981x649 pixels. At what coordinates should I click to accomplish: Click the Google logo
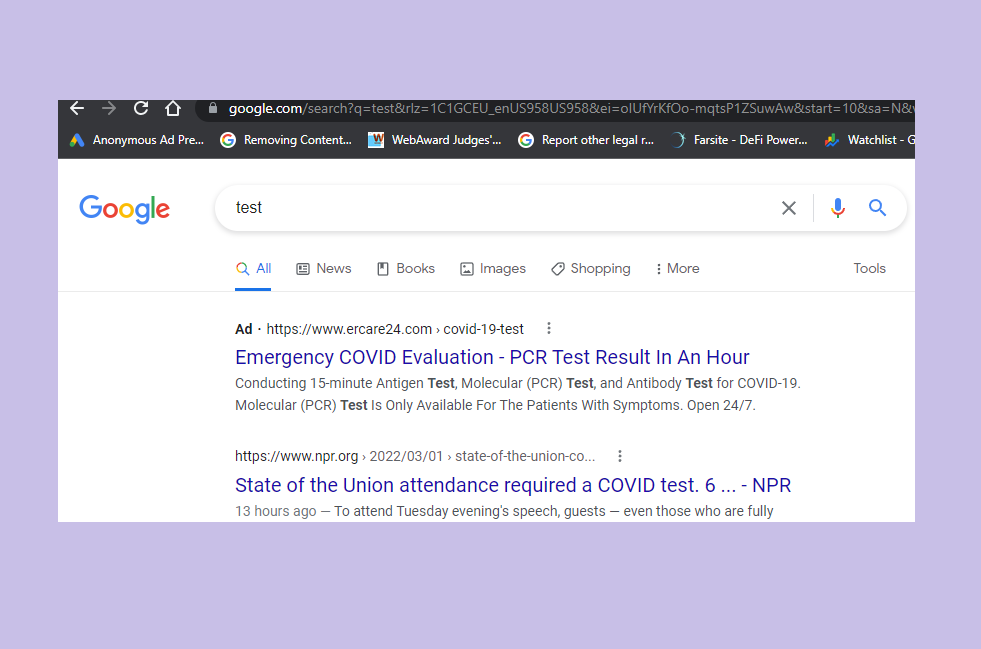coord(125,208)
